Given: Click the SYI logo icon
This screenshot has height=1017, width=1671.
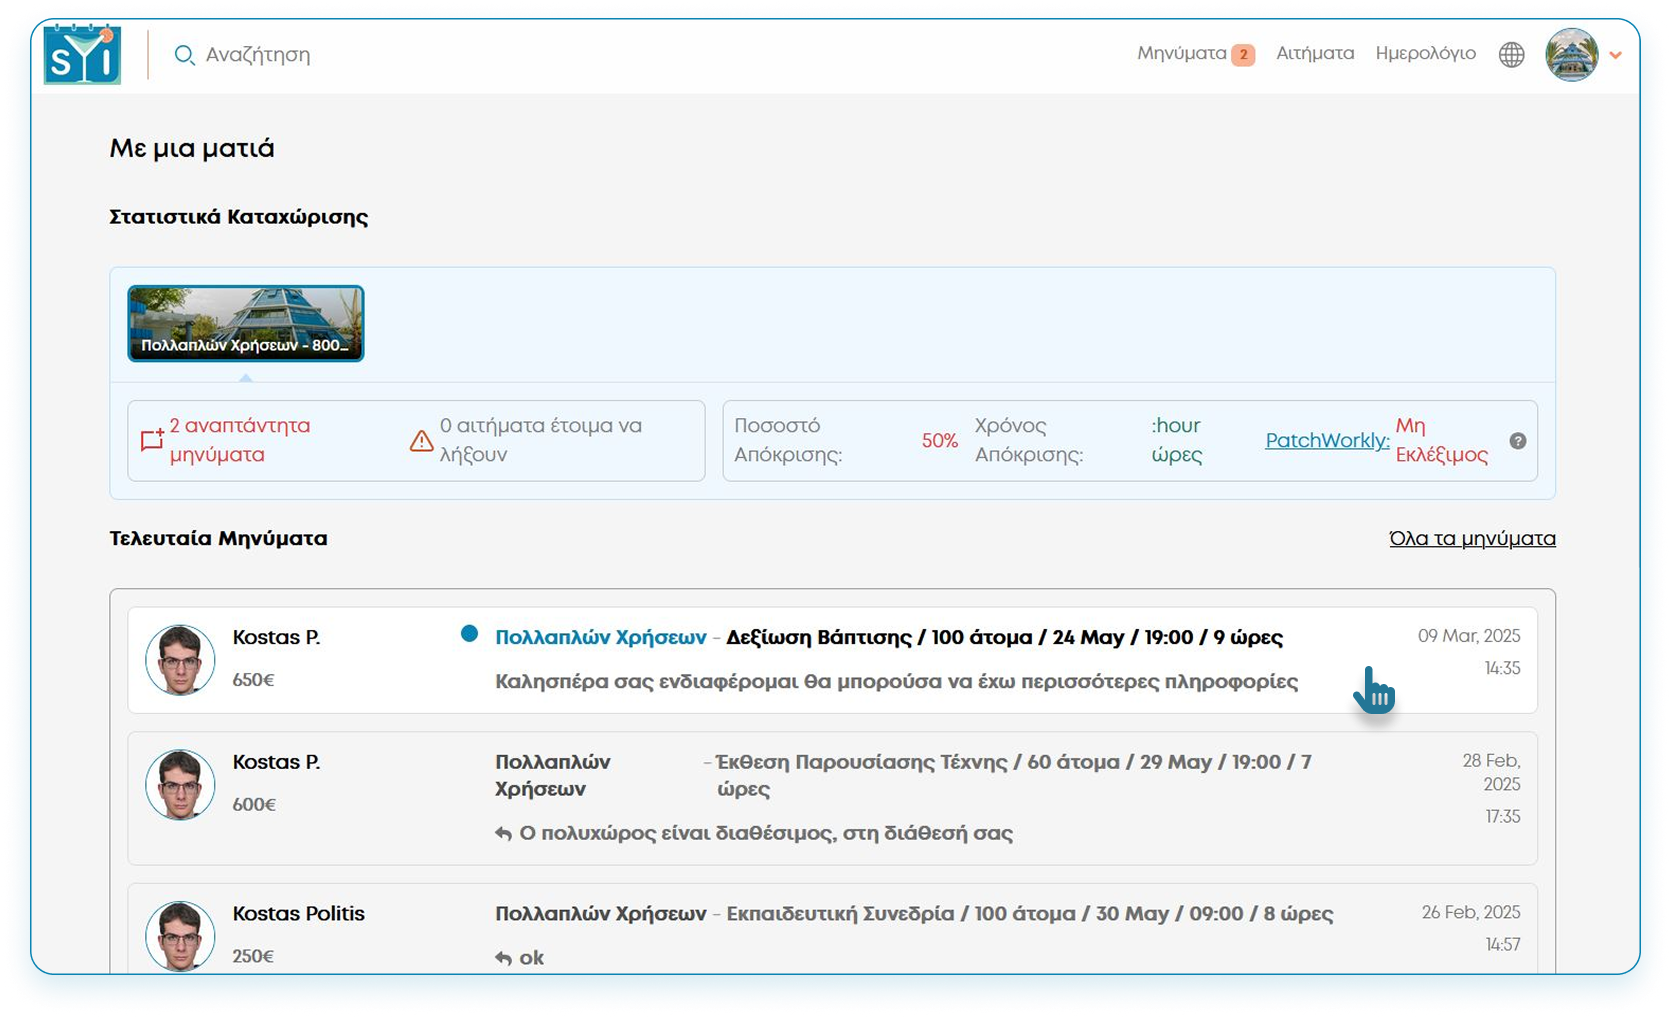Looking at the screenshot, I should (82, 55).
